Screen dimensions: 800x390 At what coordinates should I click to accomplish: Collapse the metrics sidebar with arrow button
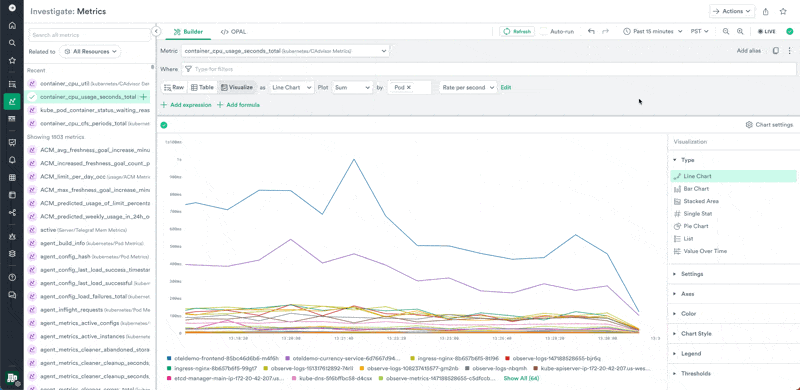coord(156,32)
